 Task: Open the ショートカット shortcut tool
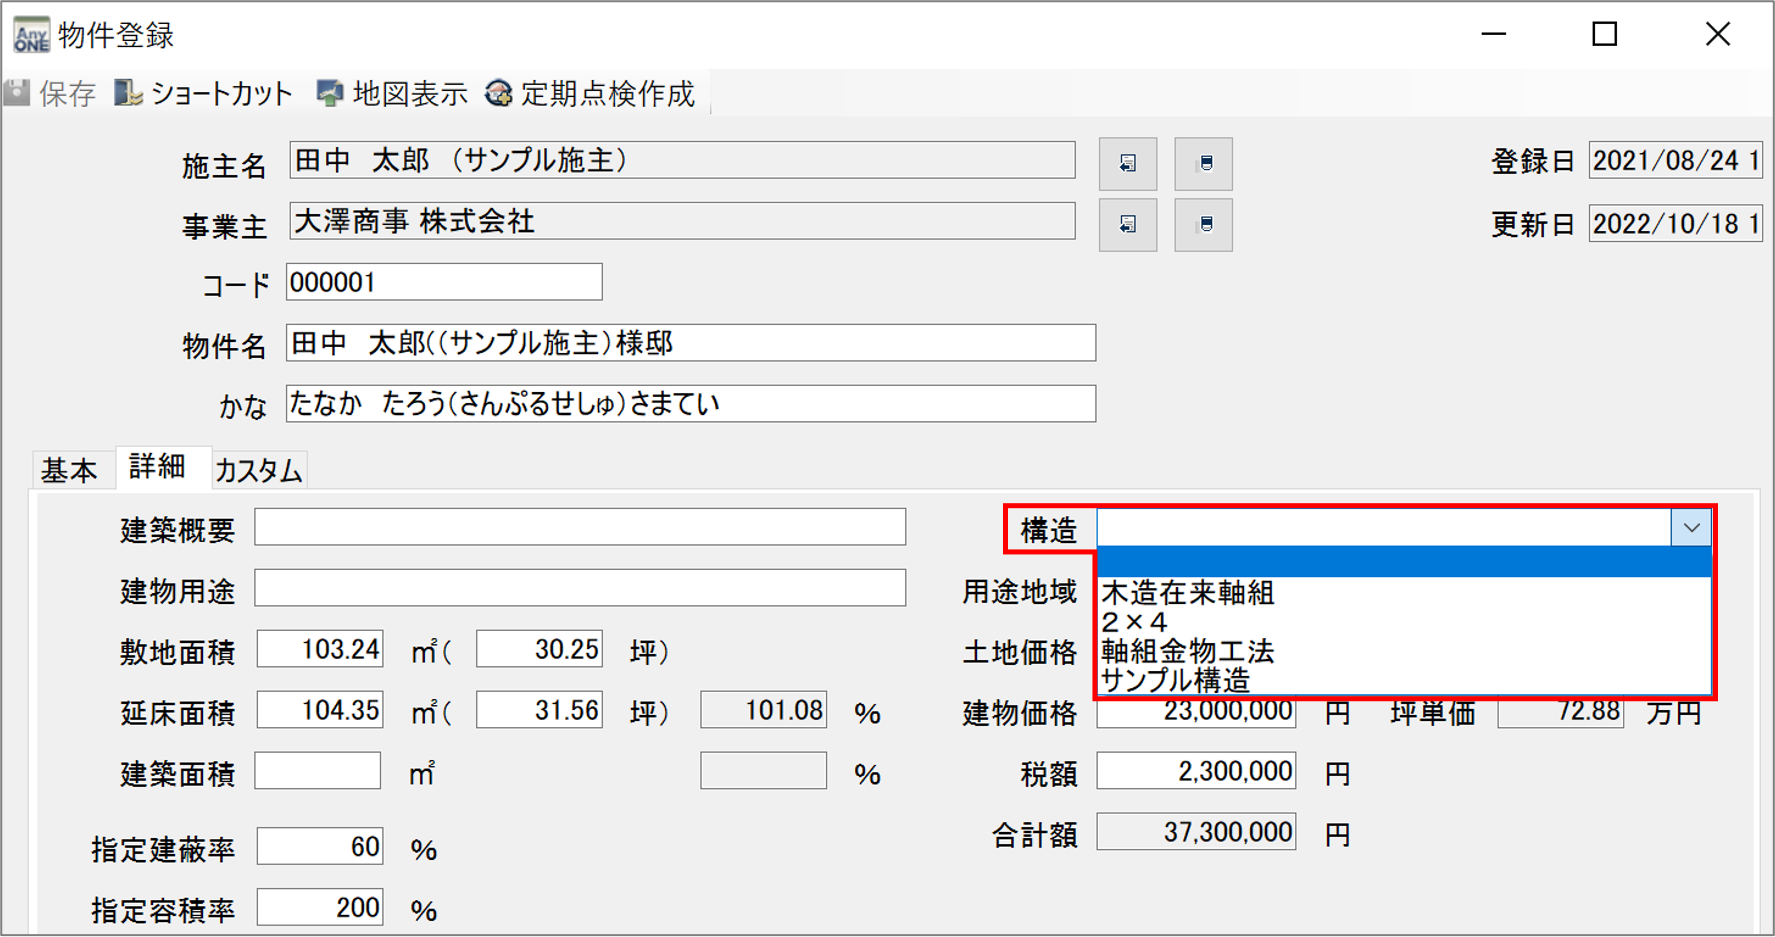204,94
